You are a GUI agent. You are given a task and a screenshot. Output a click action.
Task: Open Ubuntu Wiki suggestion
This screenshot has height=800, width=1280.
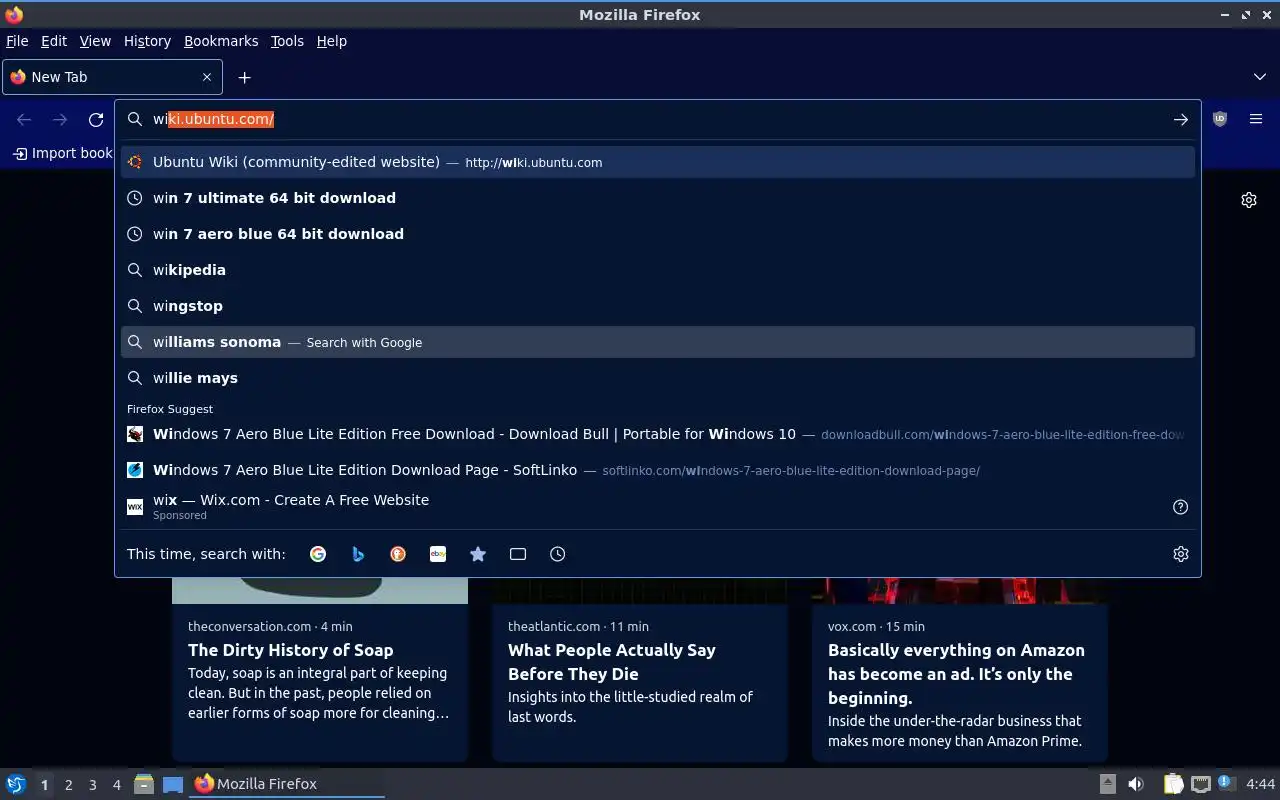[x=658, y=162]
